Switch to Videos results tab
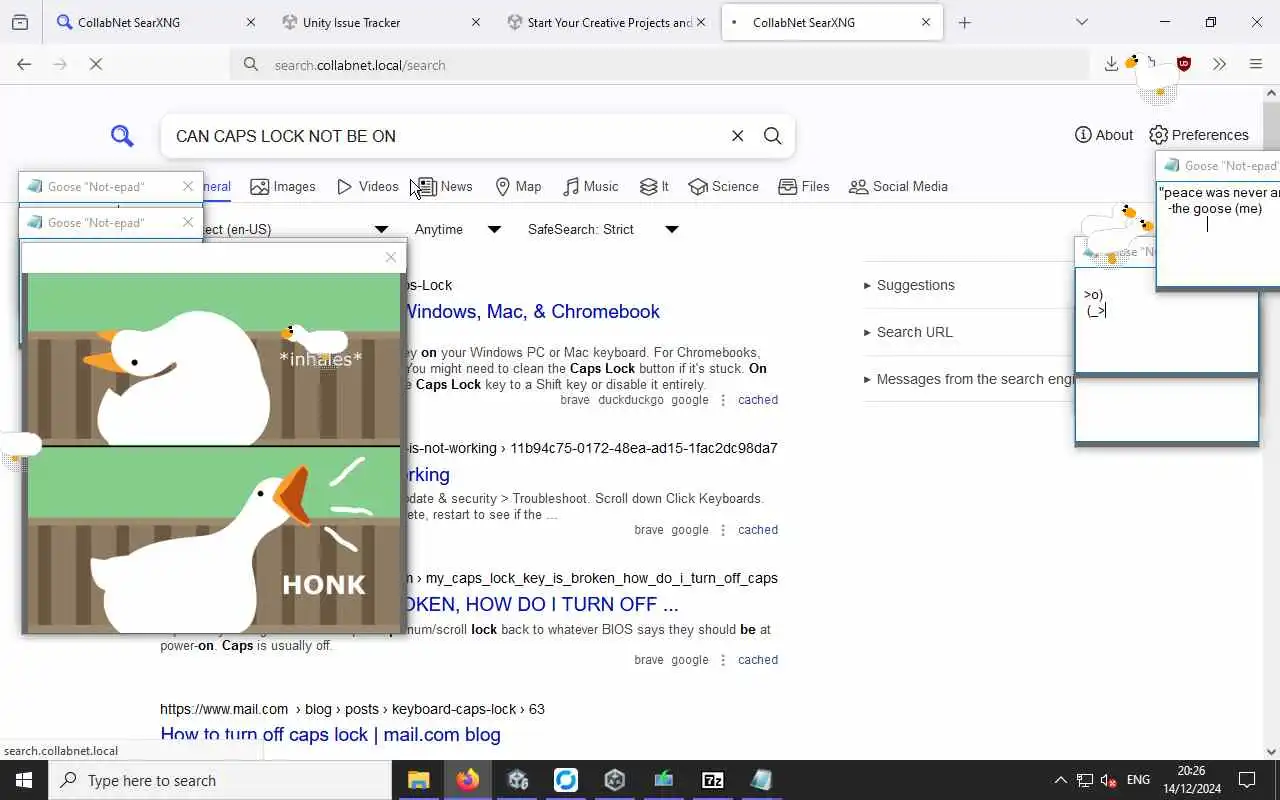1280x800 pixels. [x=367, y=187]
